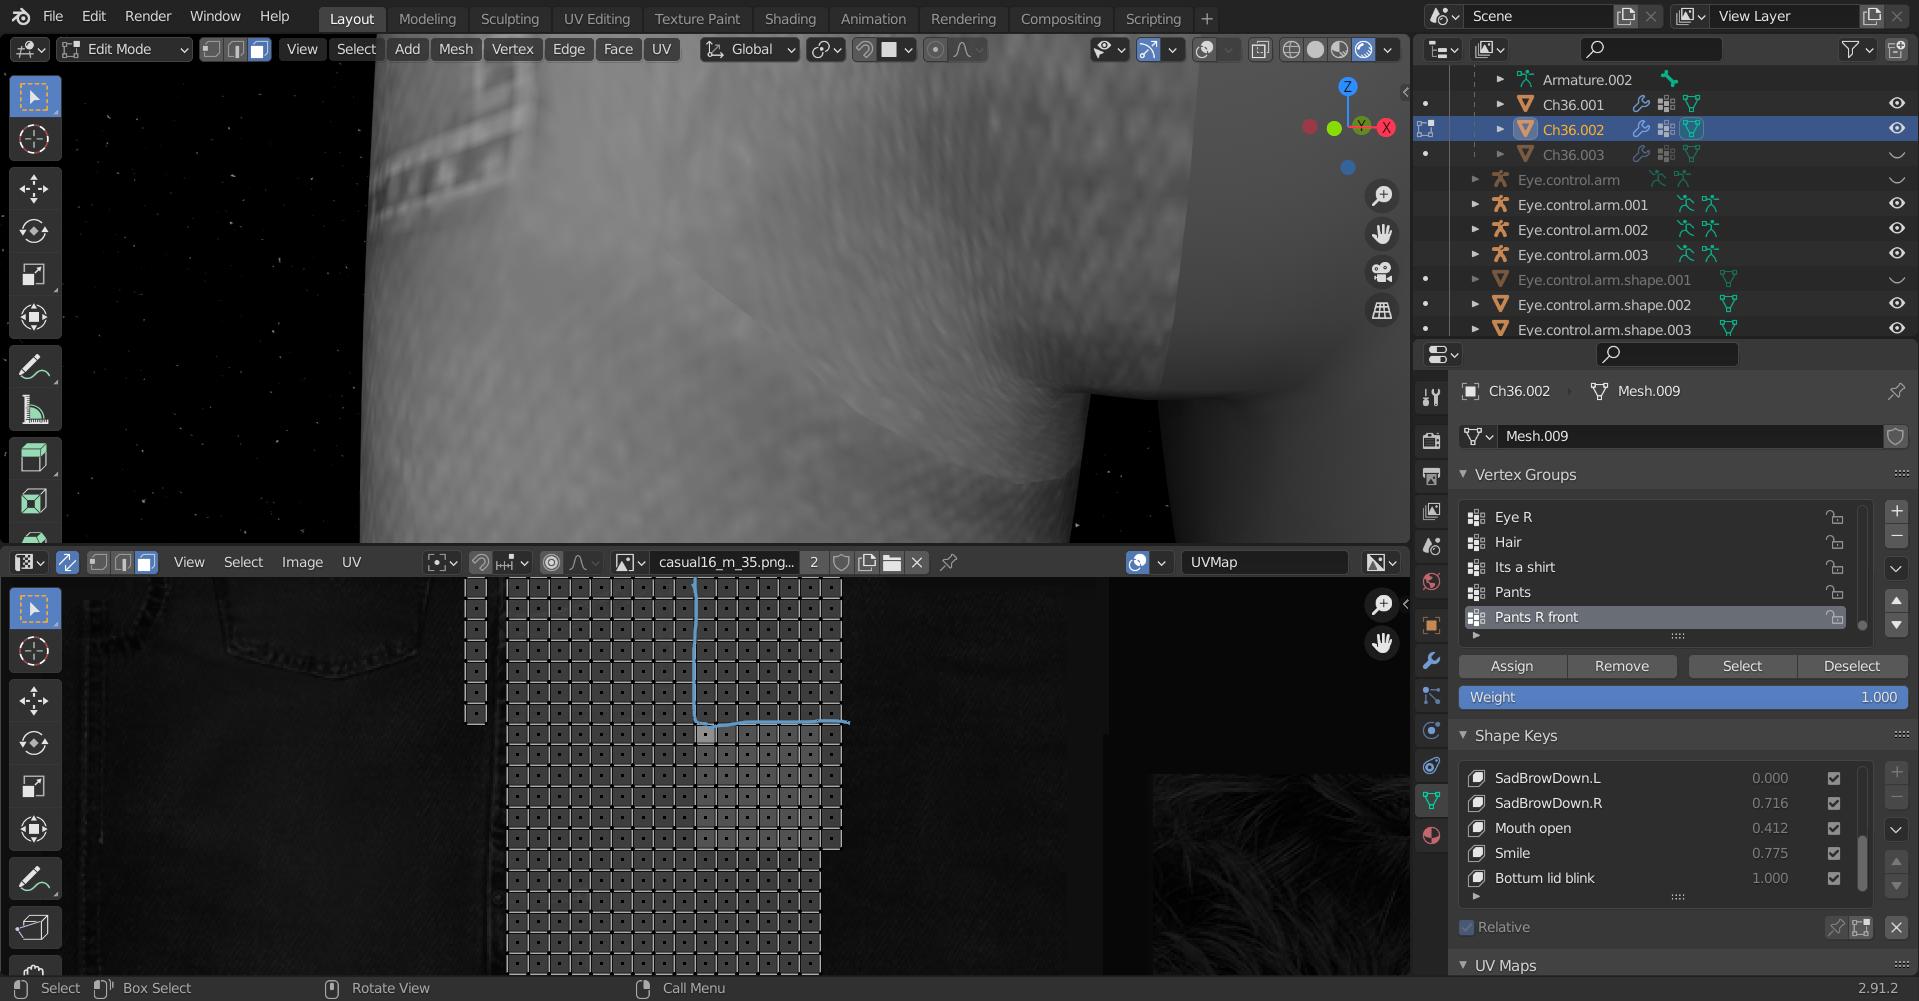Open the Edit Mode dropdown
Screen dimensions: 1919x1001
pos(124,49)
